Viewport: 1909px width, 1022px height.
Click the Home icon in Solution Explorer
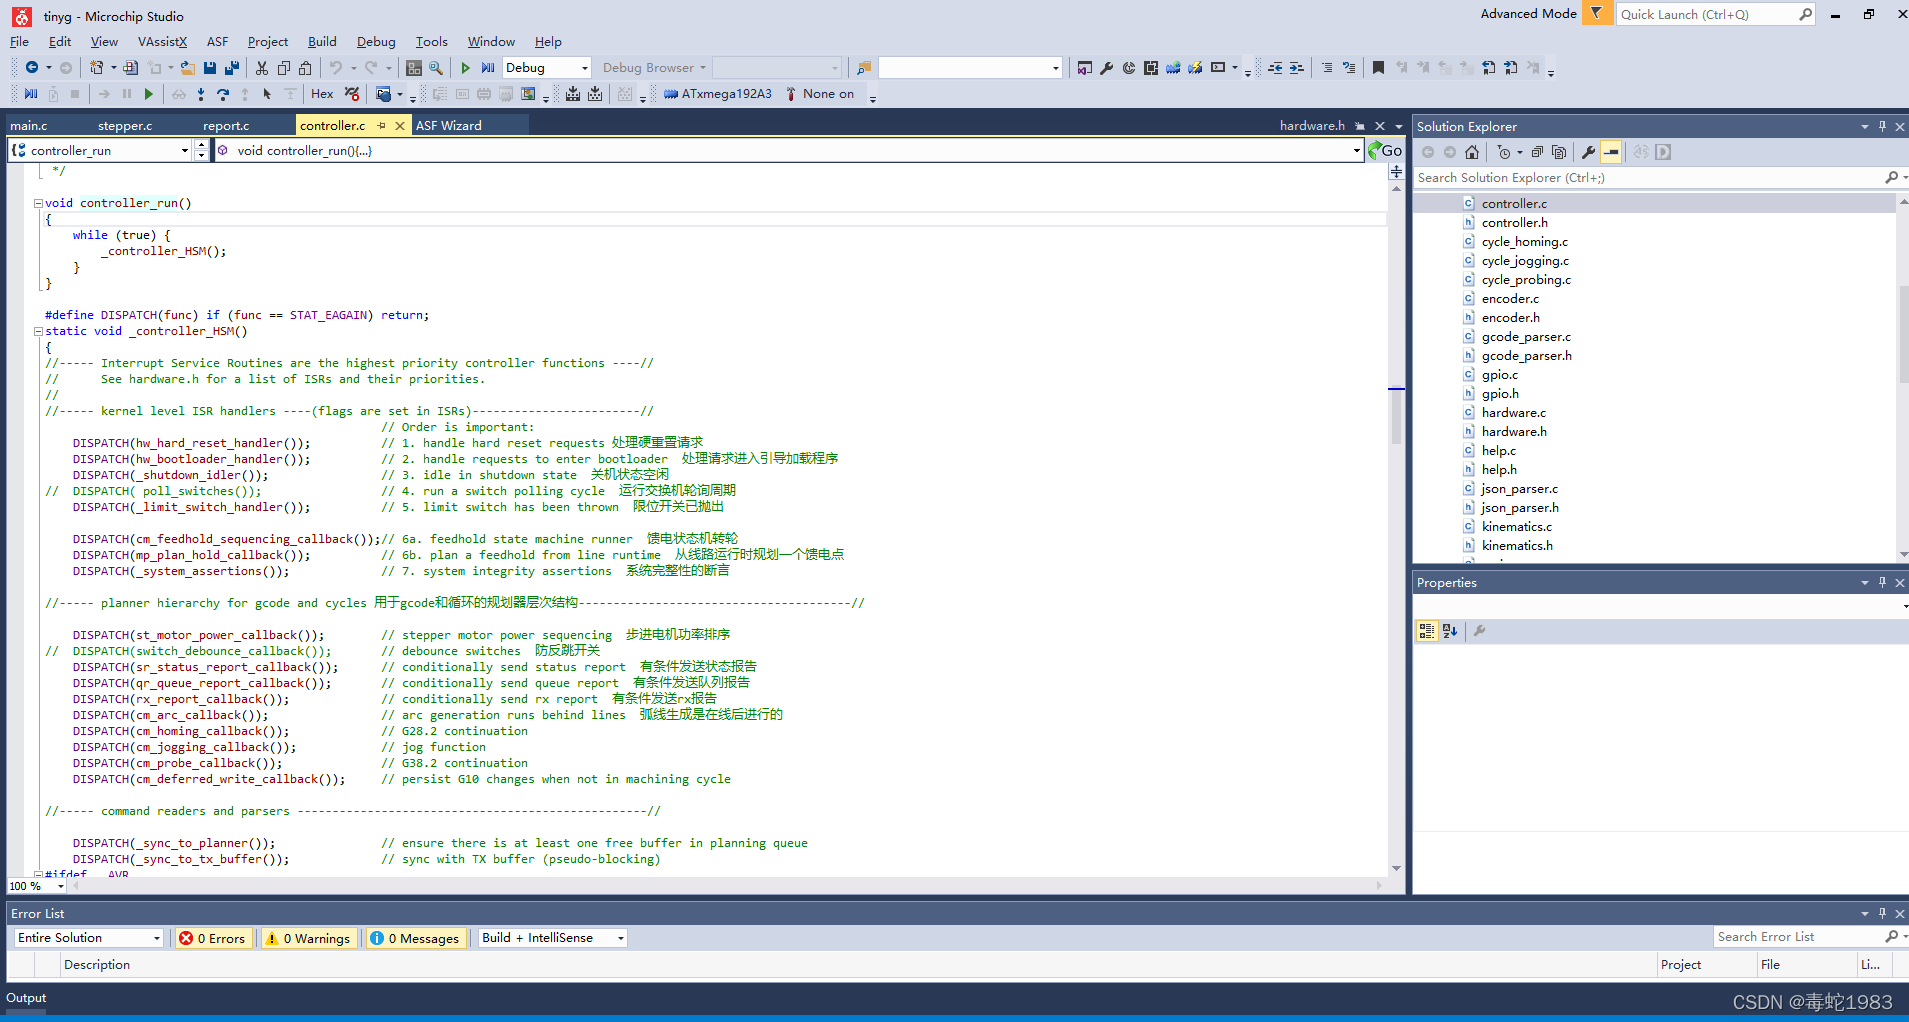1472,152
